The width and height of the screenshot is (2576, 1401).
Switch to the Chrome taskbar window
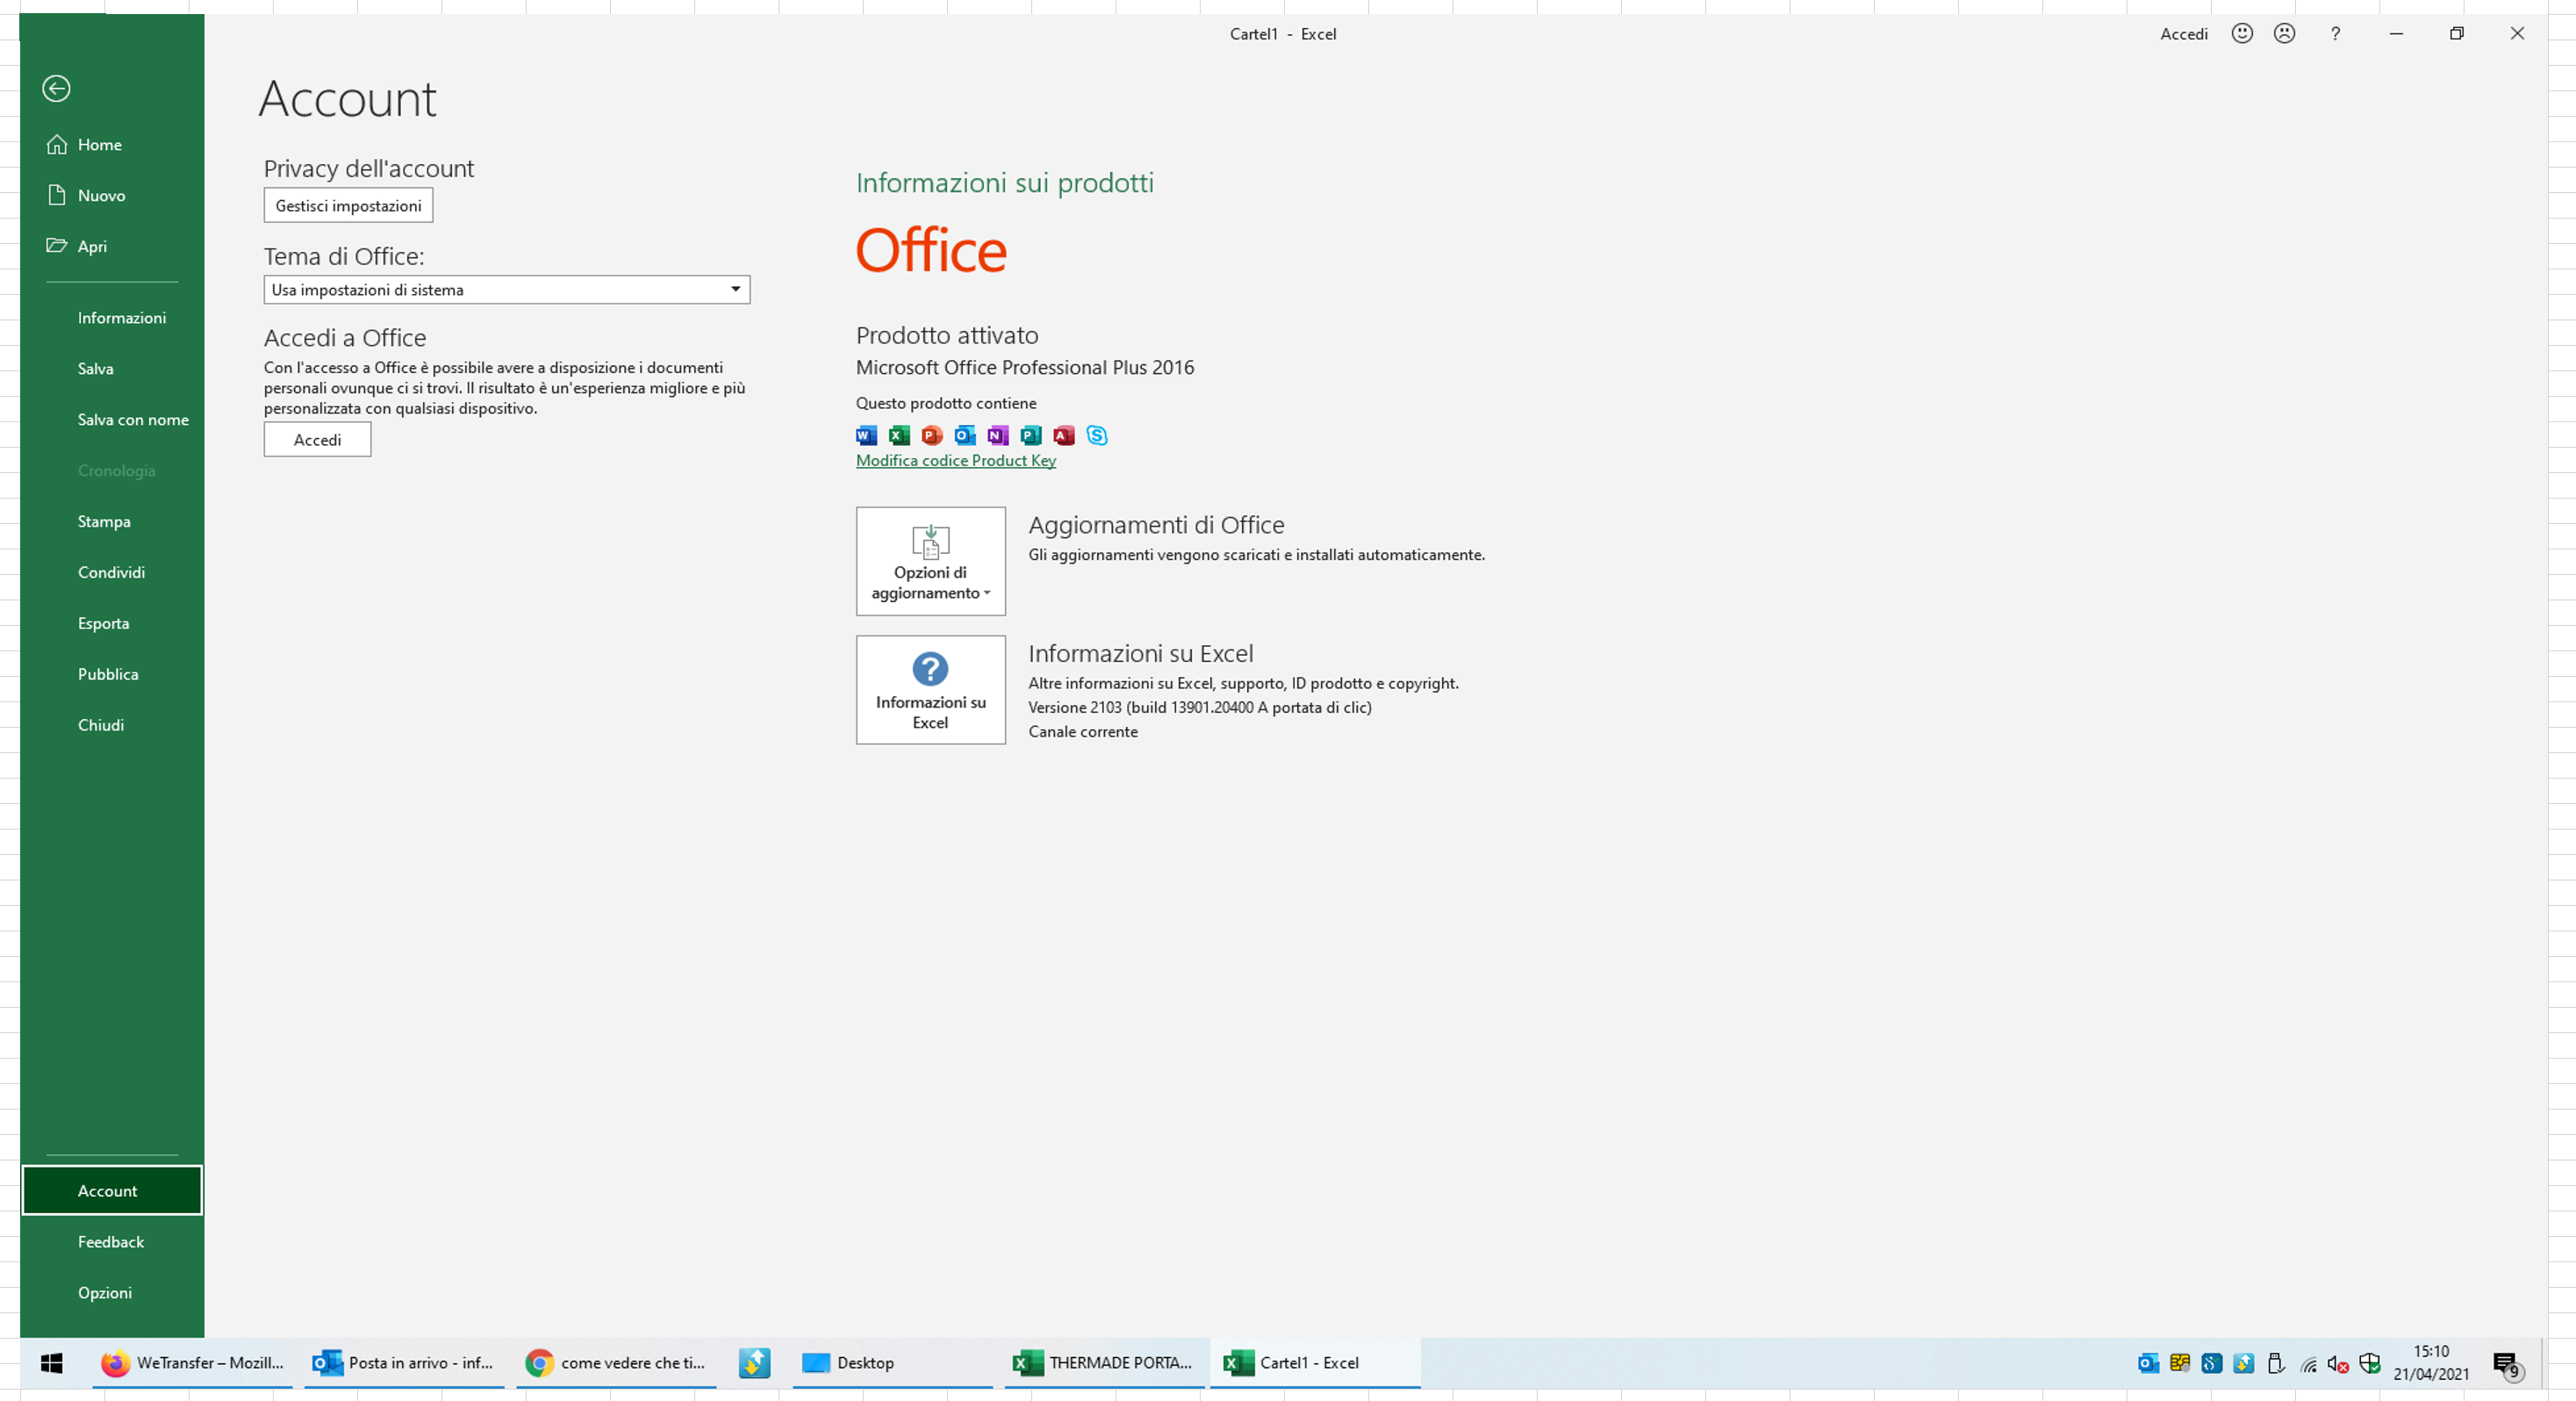point(616,1363)
